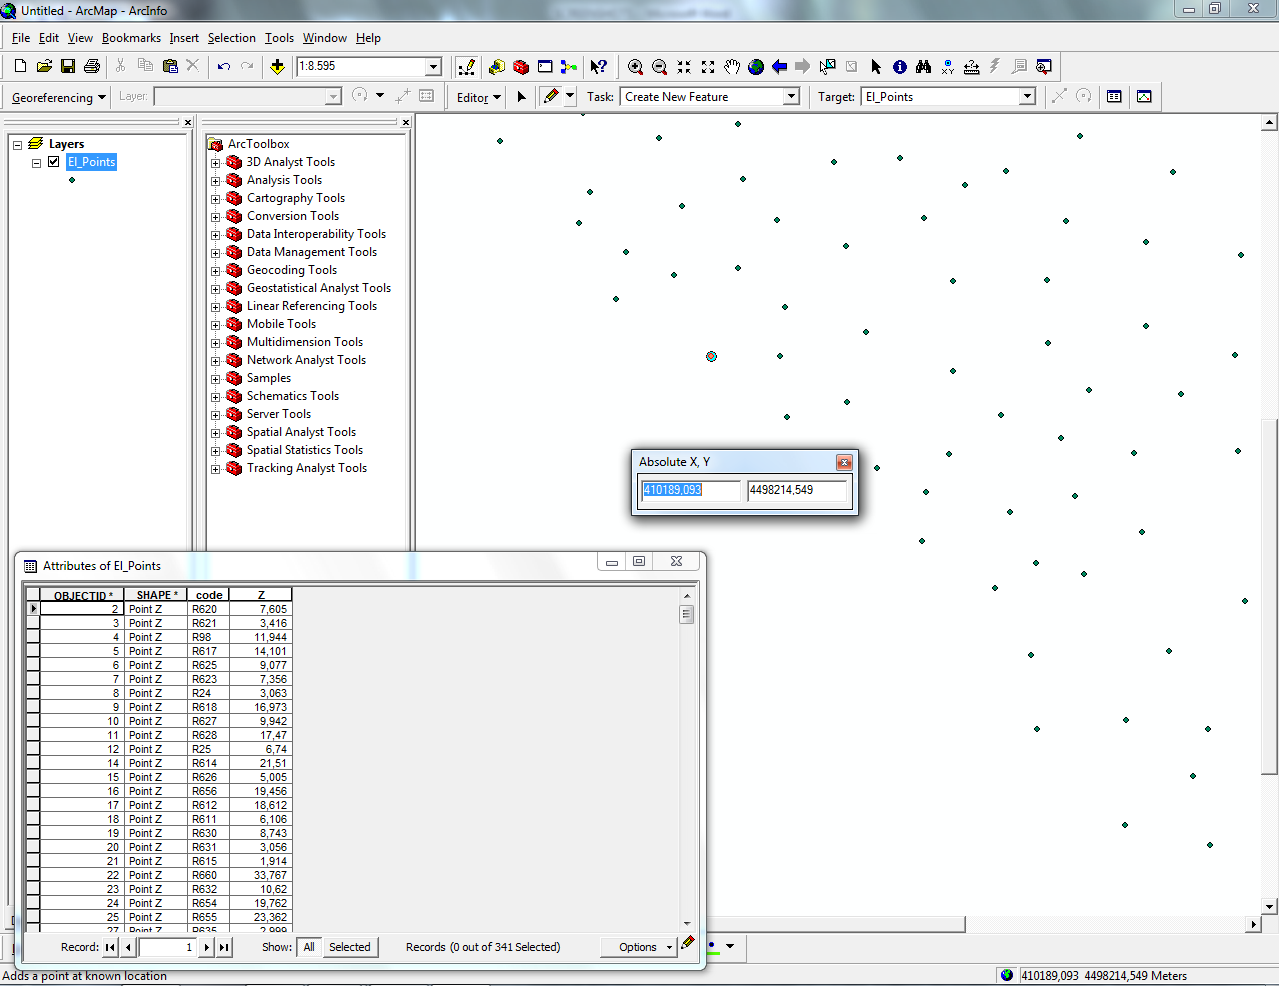Screen dimensions: 1279x986
Task: Click the Add Data icon
Action: (278, 66)
